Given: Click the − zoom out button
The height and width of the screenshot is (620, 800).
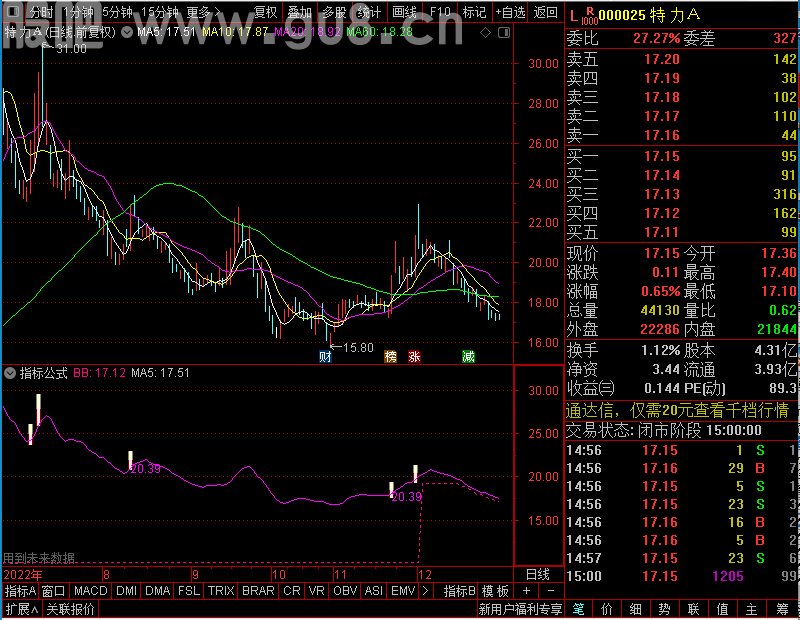Looking at the screenshot, I should point(551,591).
